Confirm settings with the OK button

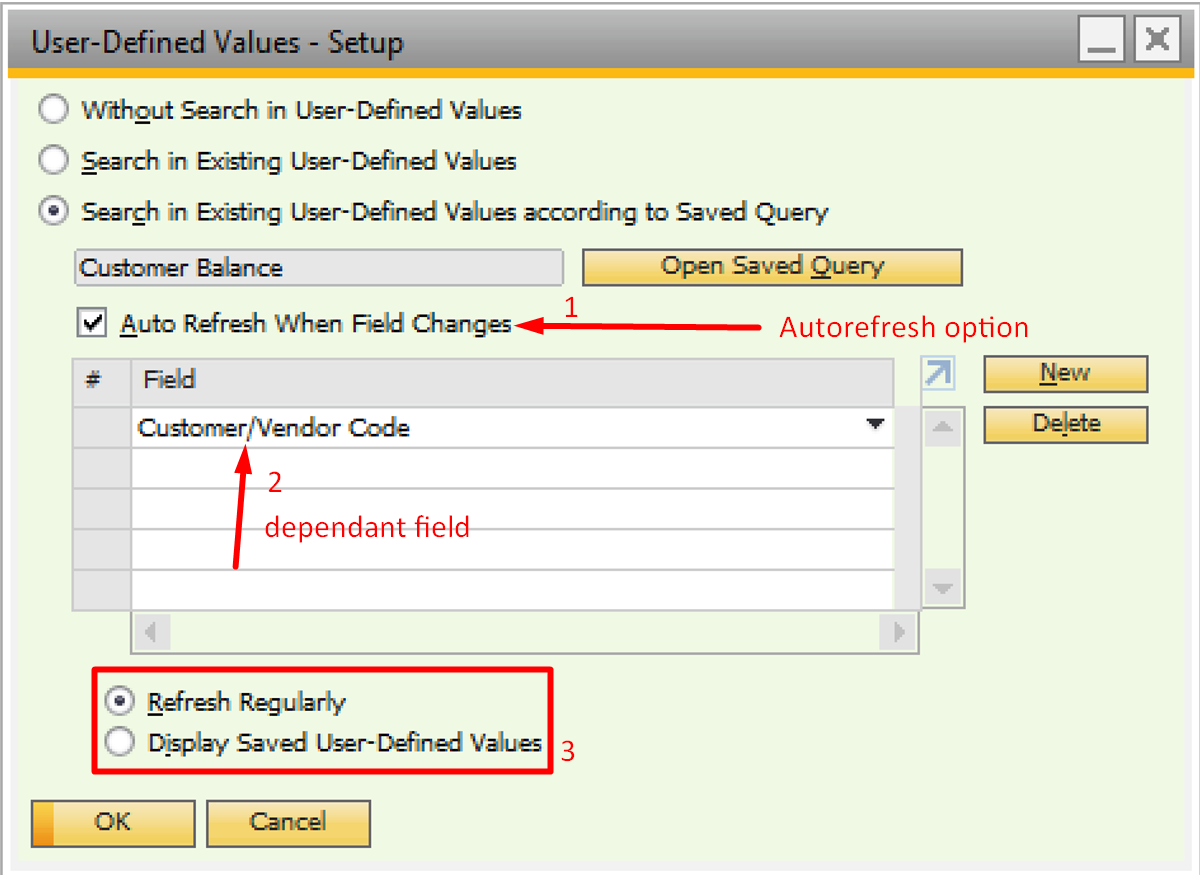pyautogui.click(x=112, y=822)
